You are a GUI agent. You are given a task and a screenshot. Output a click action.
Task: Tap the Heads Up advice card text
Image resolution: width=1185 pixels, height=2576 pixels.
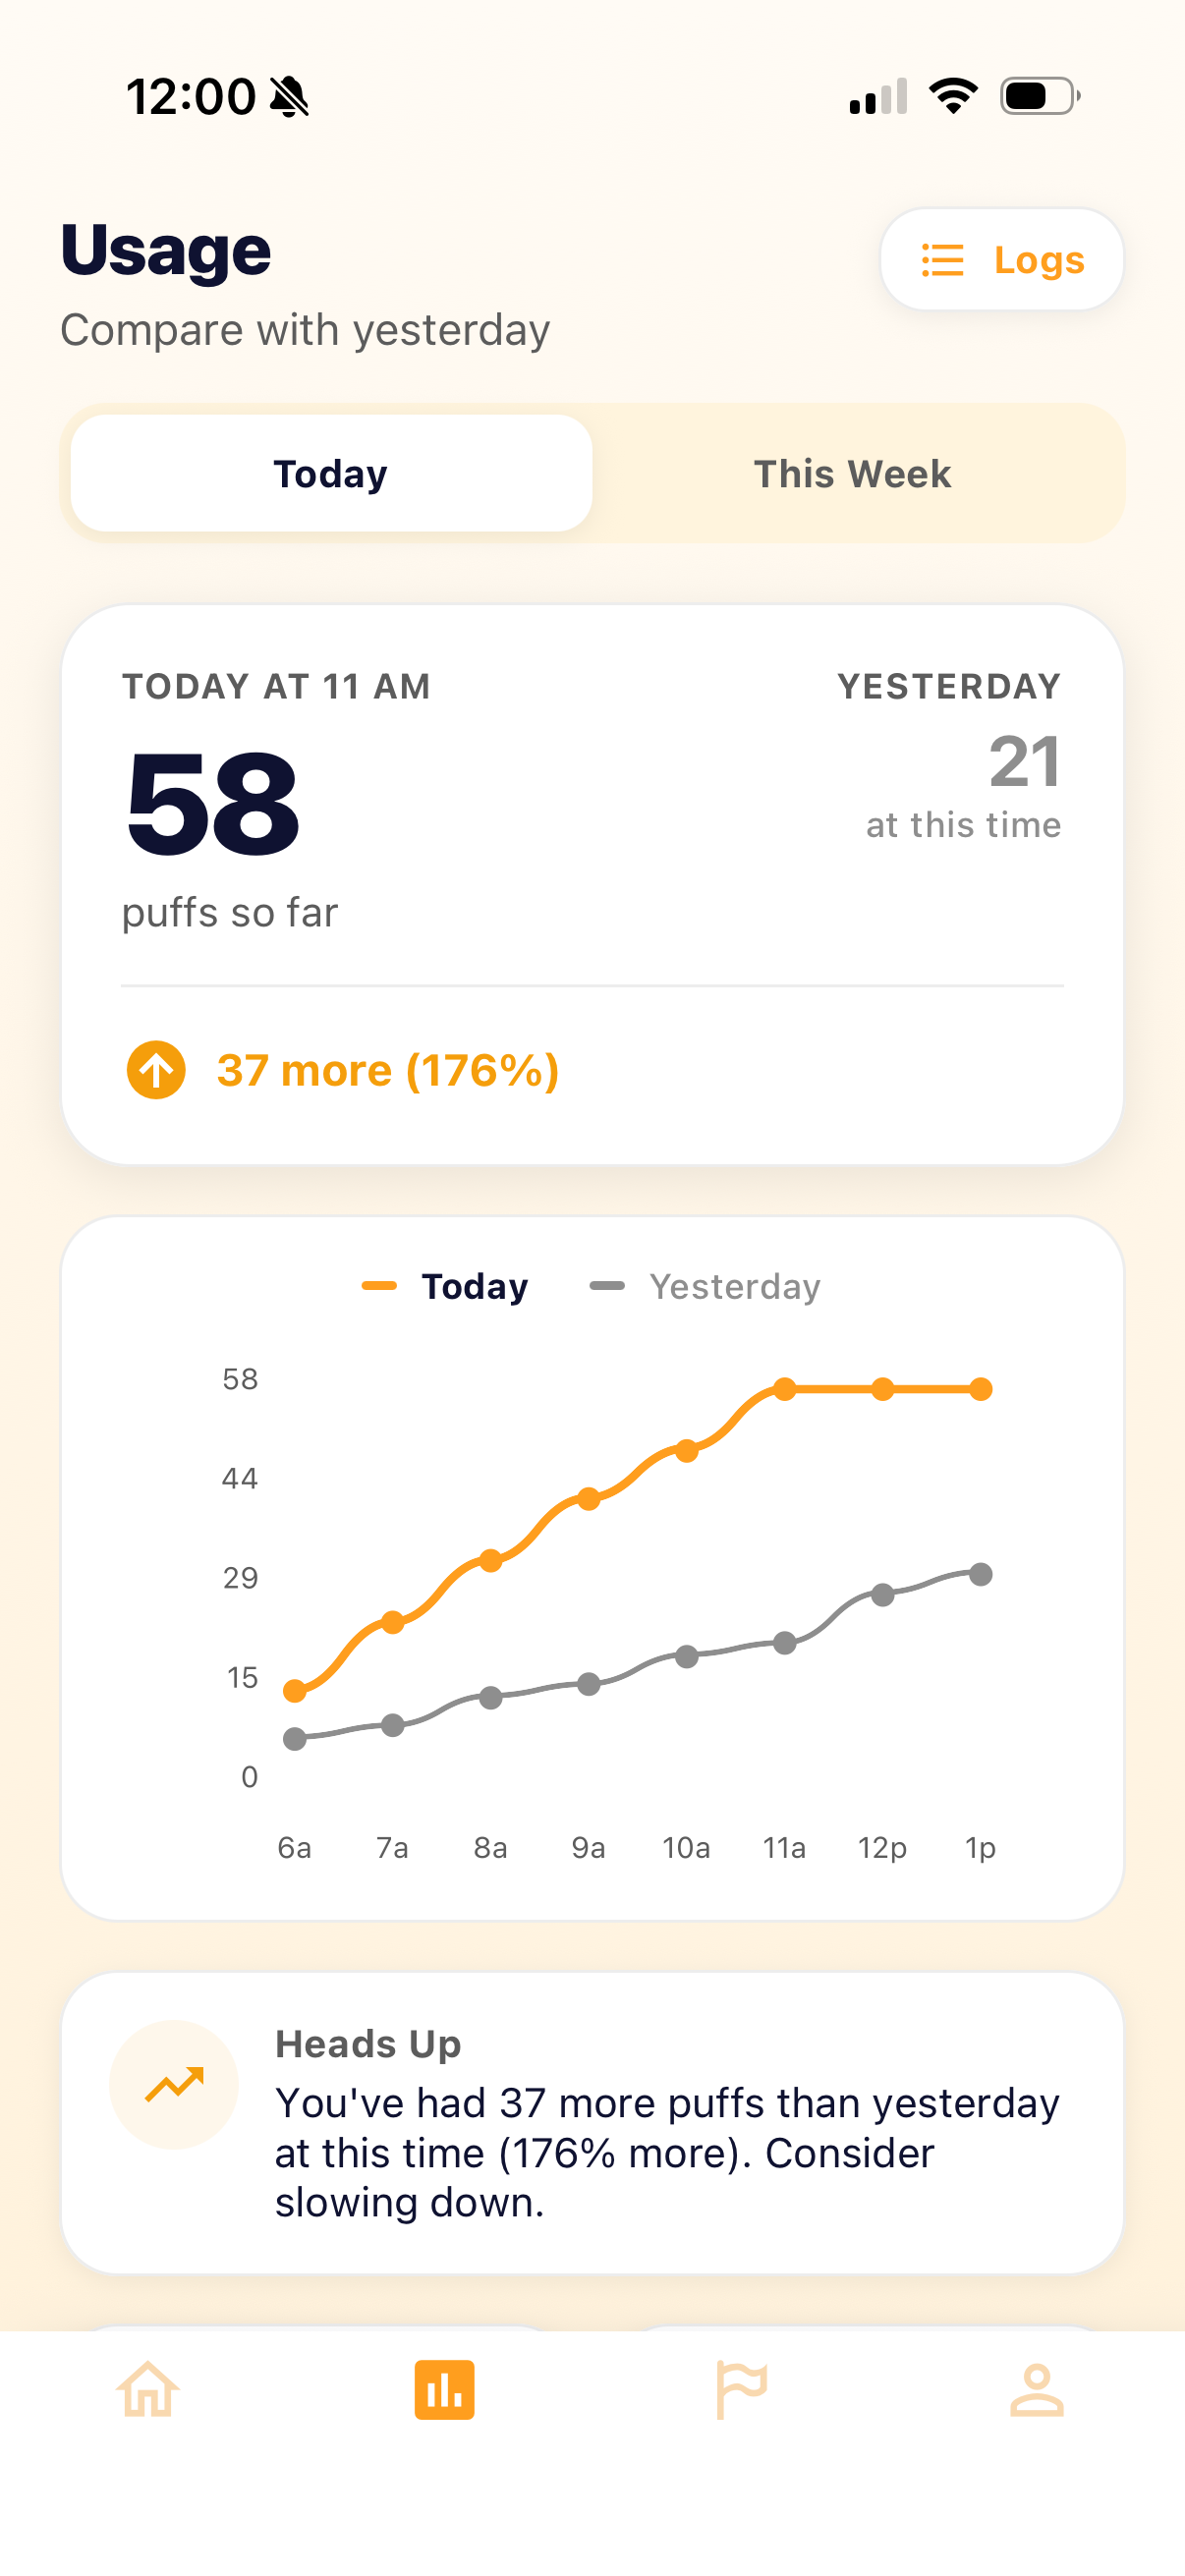pyautogui.click(x=666, y=2151)
